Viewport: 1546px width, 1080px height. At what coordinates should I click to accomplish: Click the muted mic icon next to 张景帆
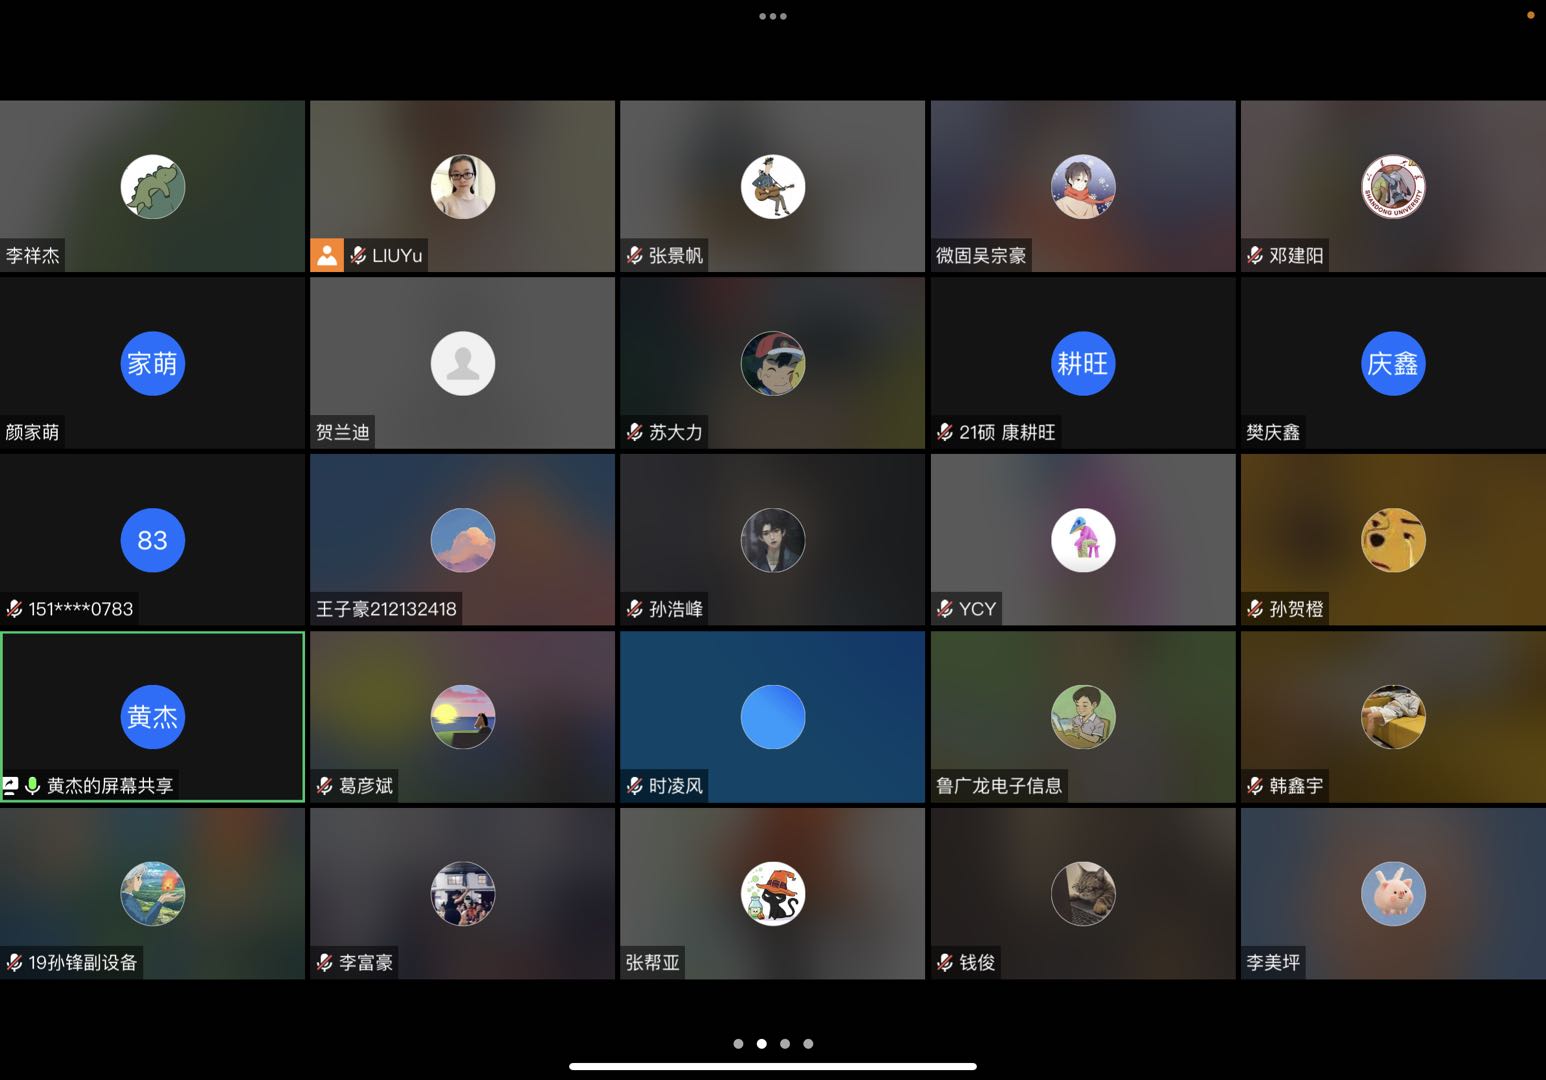[634, 256]
